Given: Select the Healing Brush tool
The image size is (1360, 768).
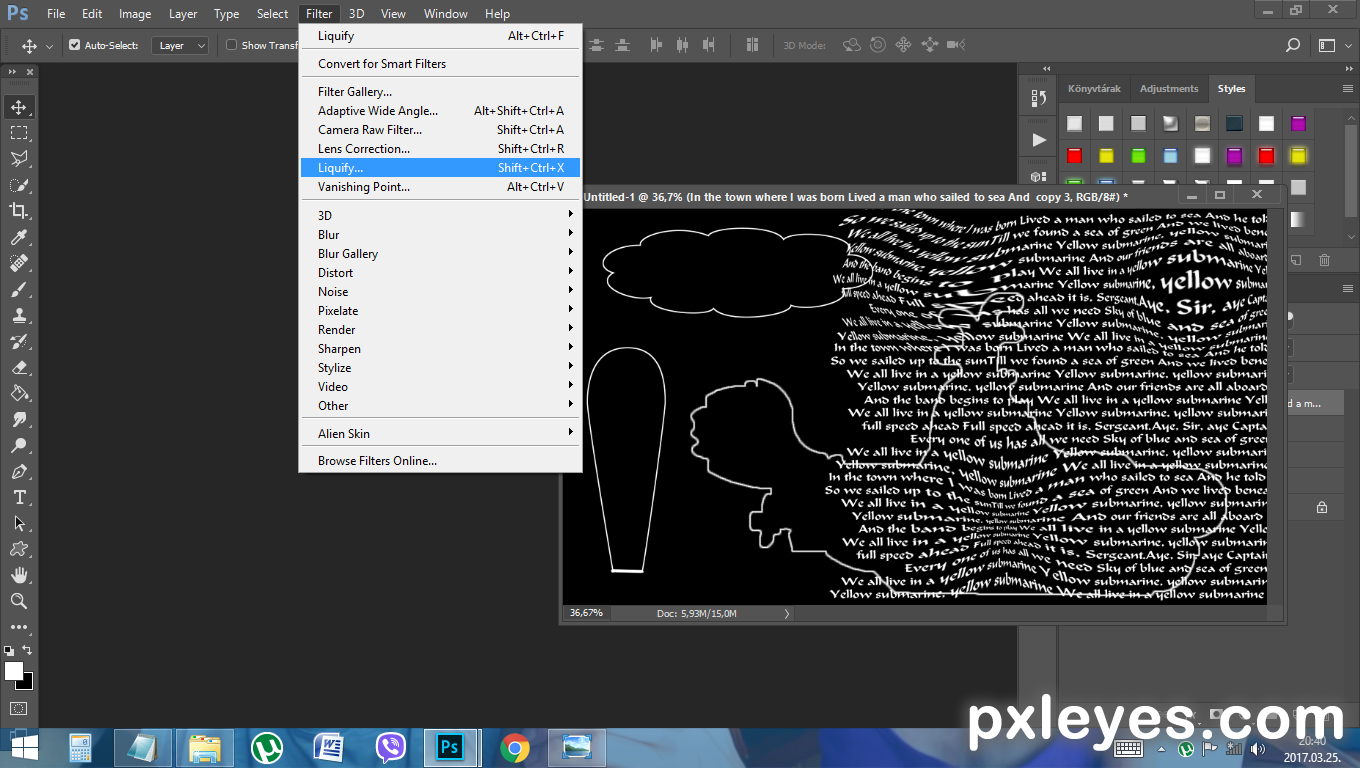Looking at the screenshot, I should (x=19, y=263).
